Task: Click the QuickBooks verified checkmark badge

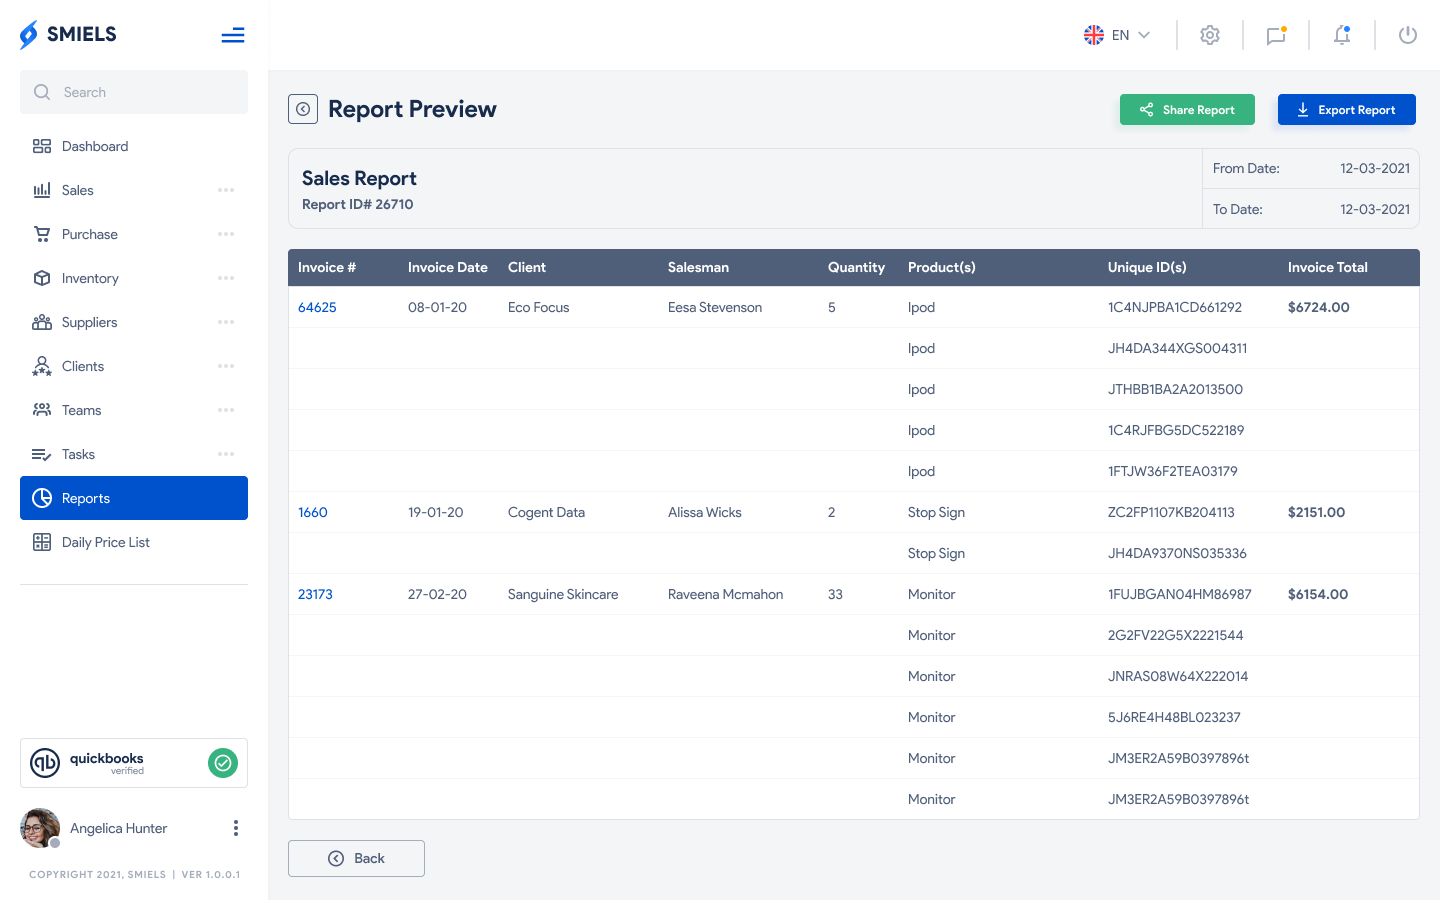Action: (223, 763)
